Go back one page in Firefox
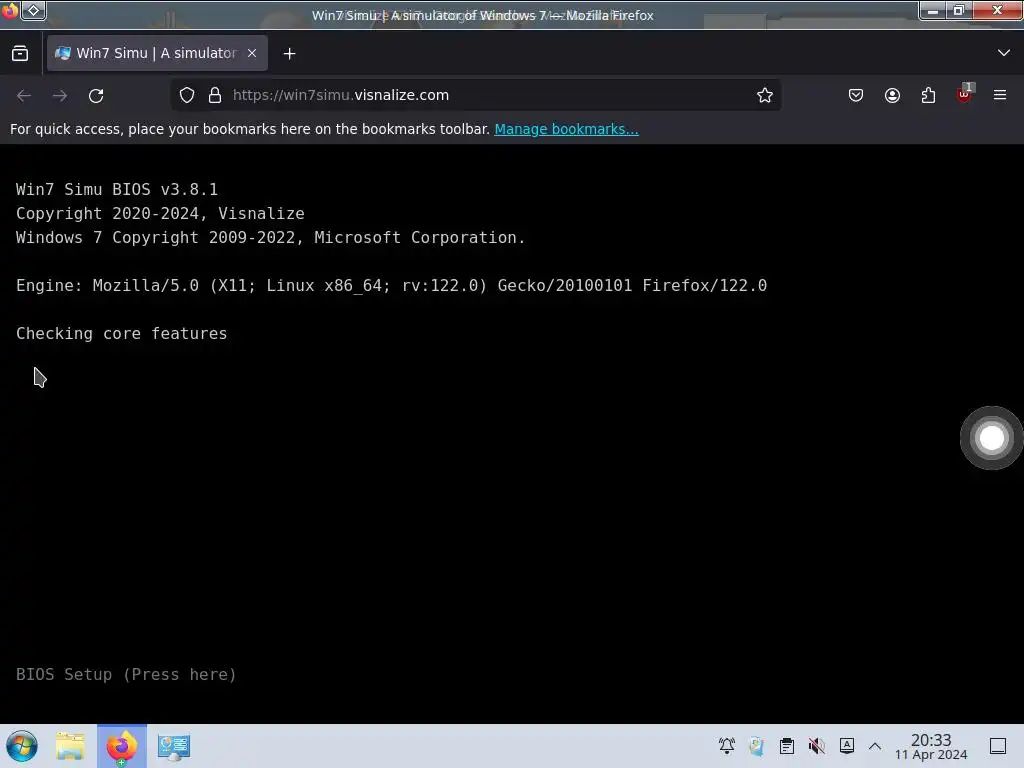Screen dimensions: 1024x768 pos(24,95)
